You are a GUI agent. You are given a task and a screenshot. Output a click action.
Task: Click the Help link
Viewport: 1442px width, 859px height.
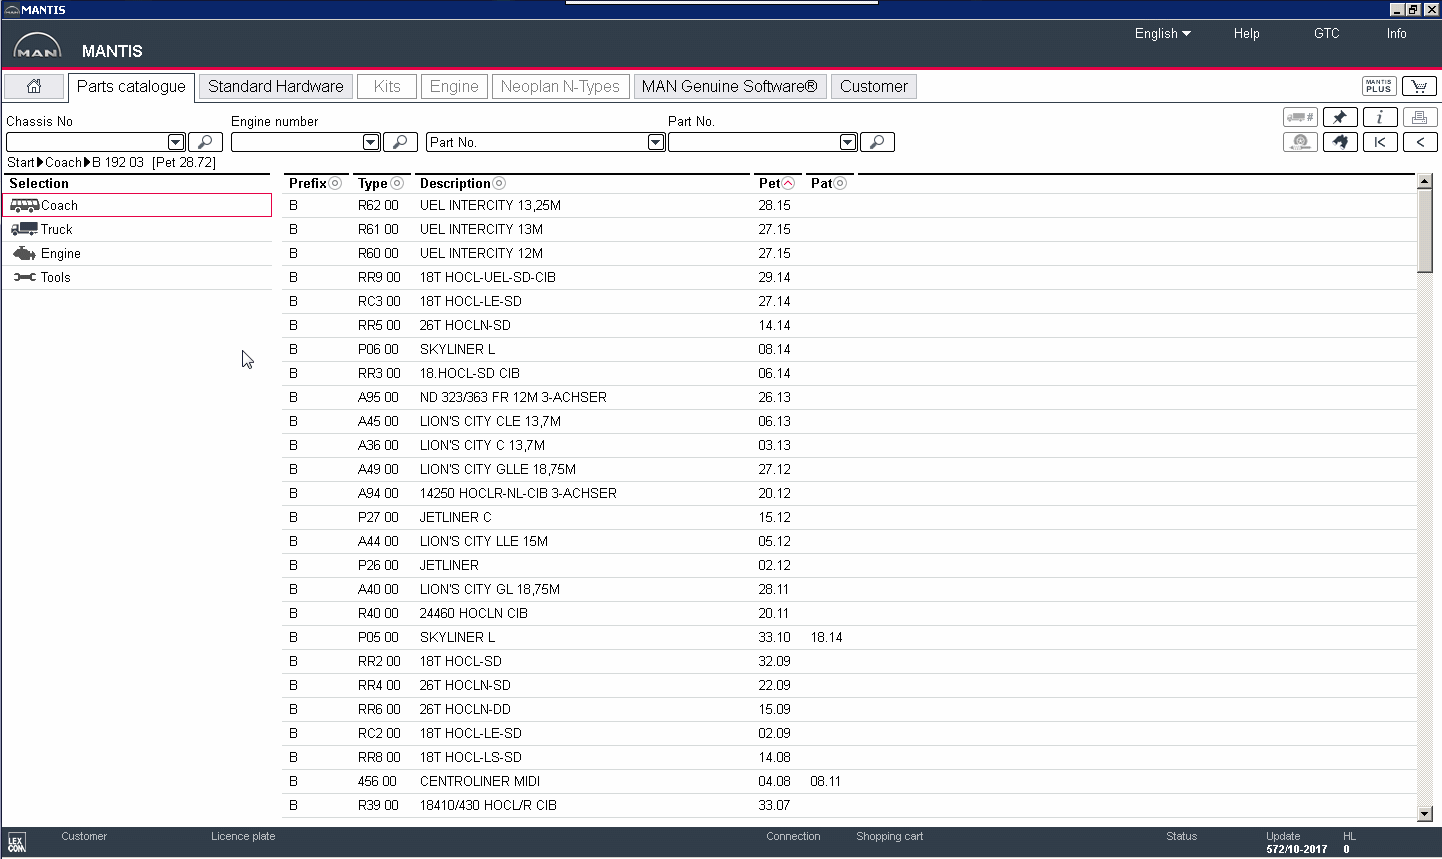pos(1246,33)
